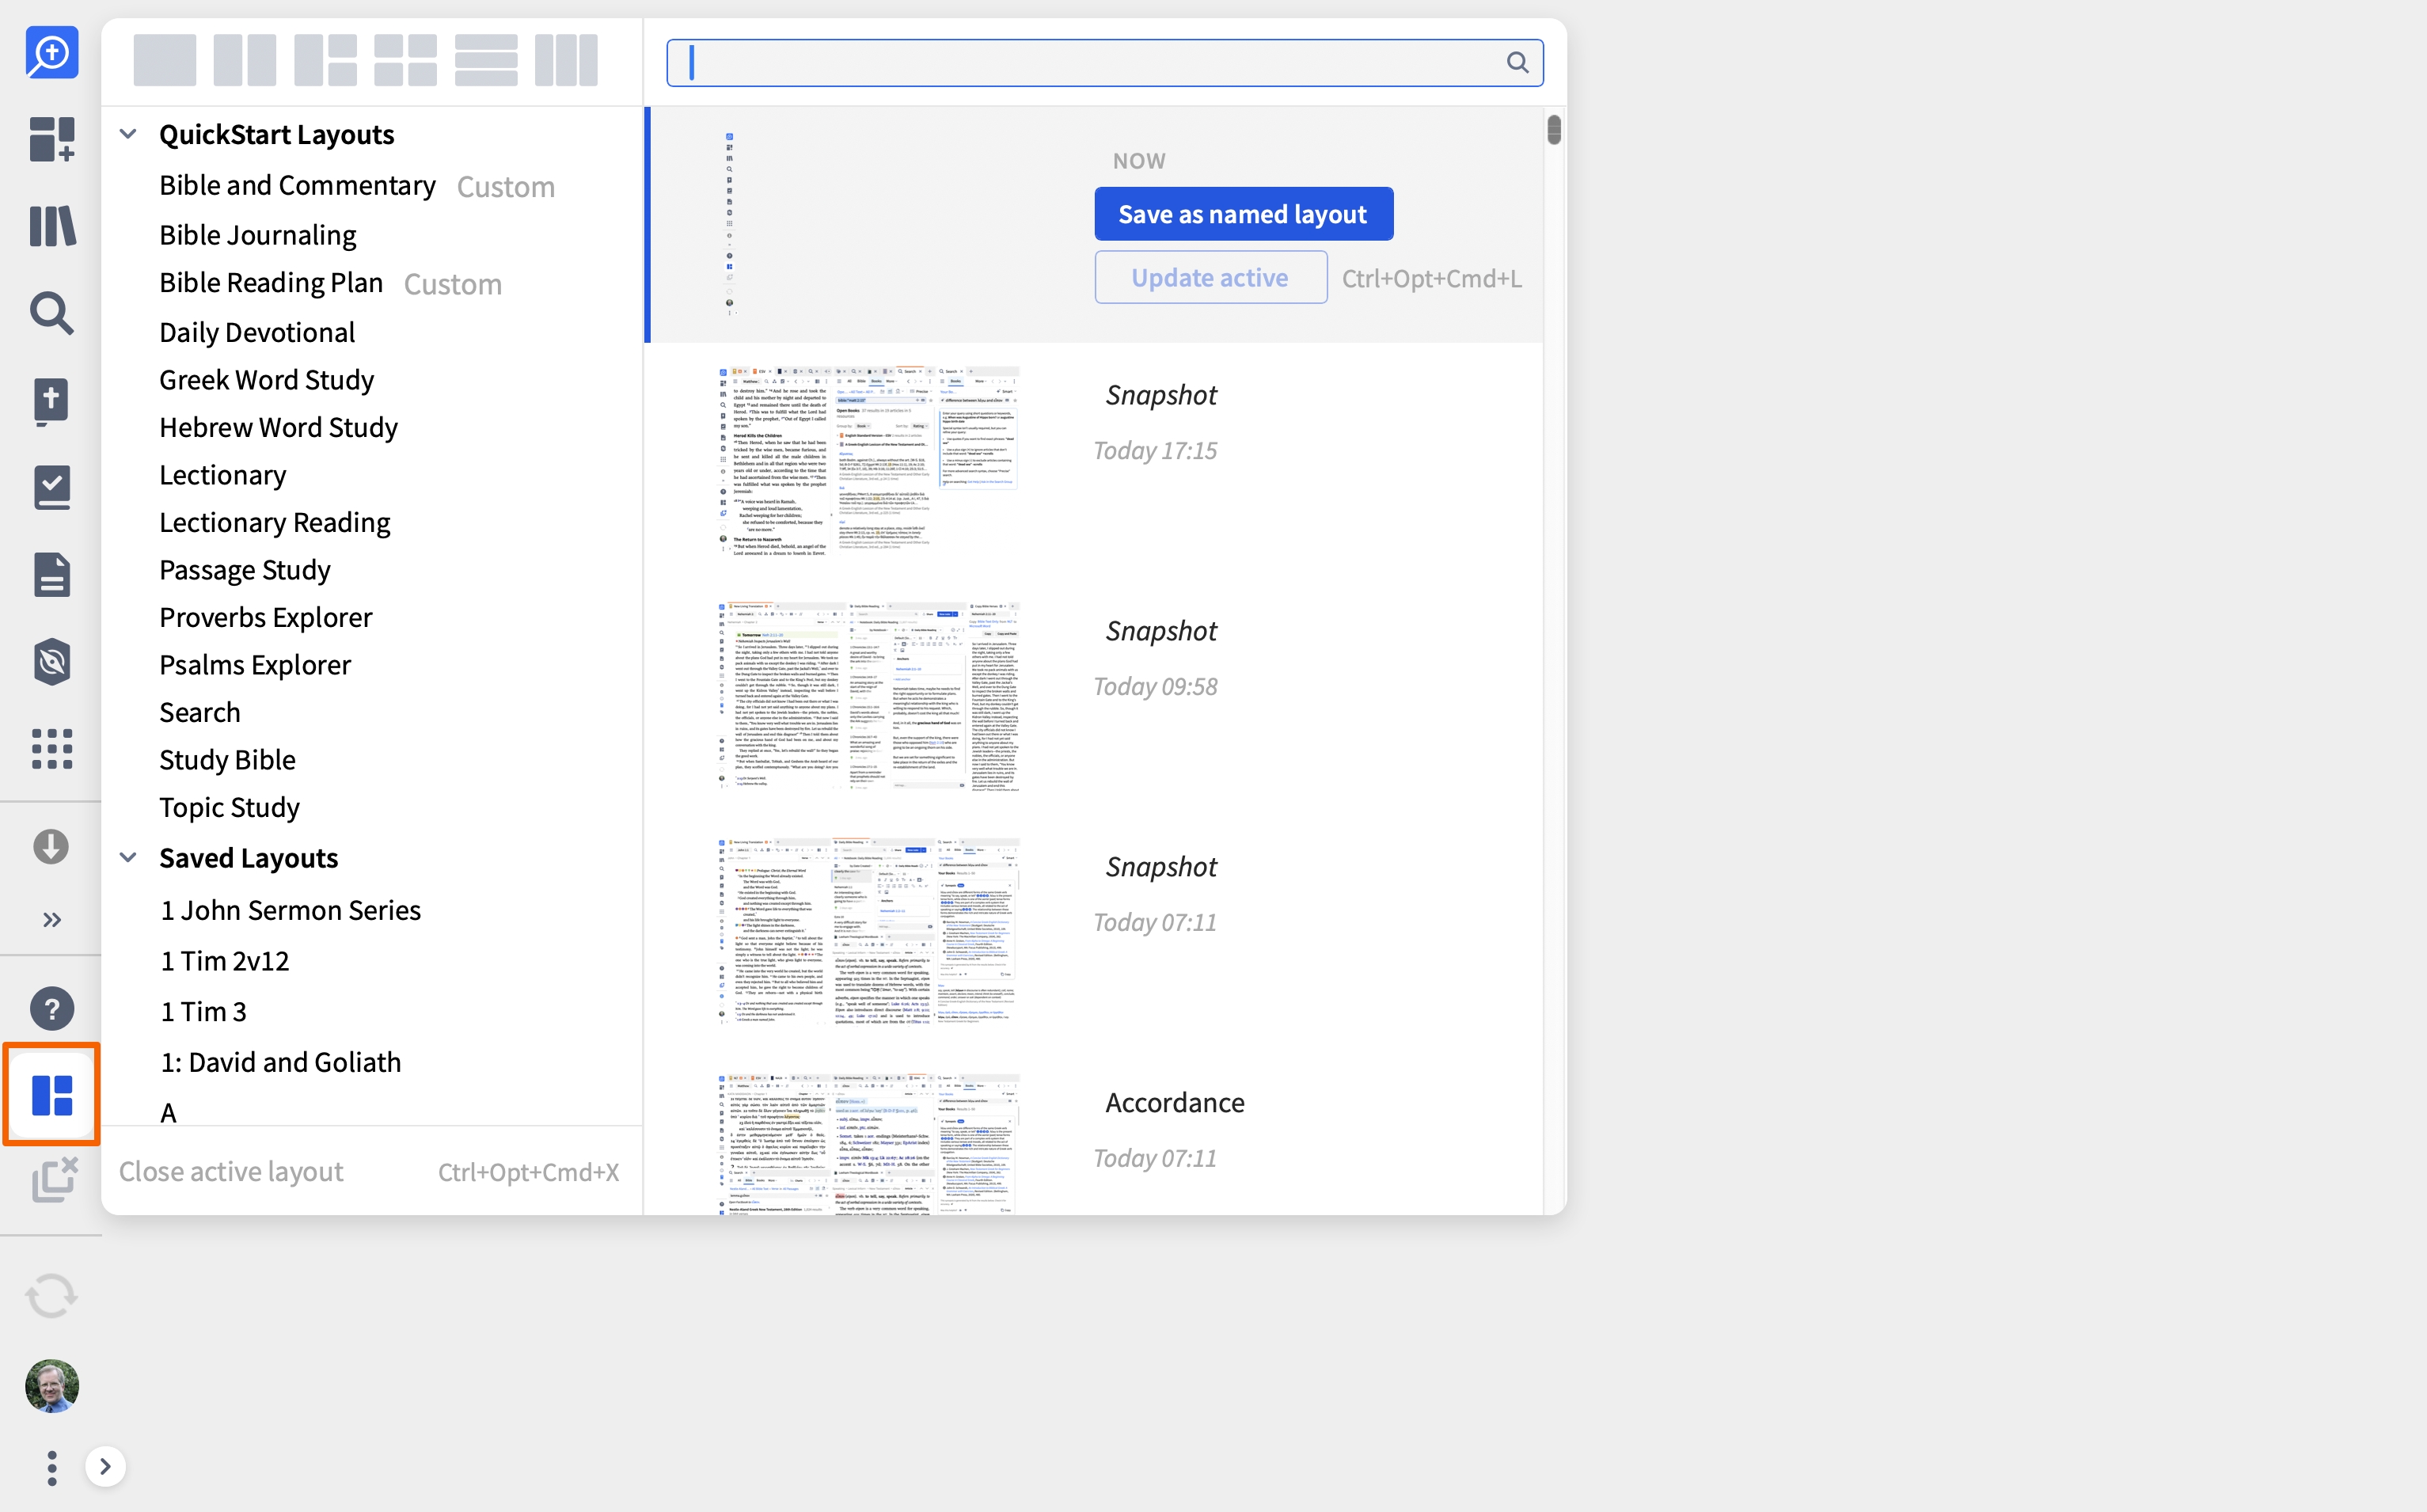The image size is (2427, 1512).
Task: Open the user profile avatar
Action: (x=52, y=1386)
